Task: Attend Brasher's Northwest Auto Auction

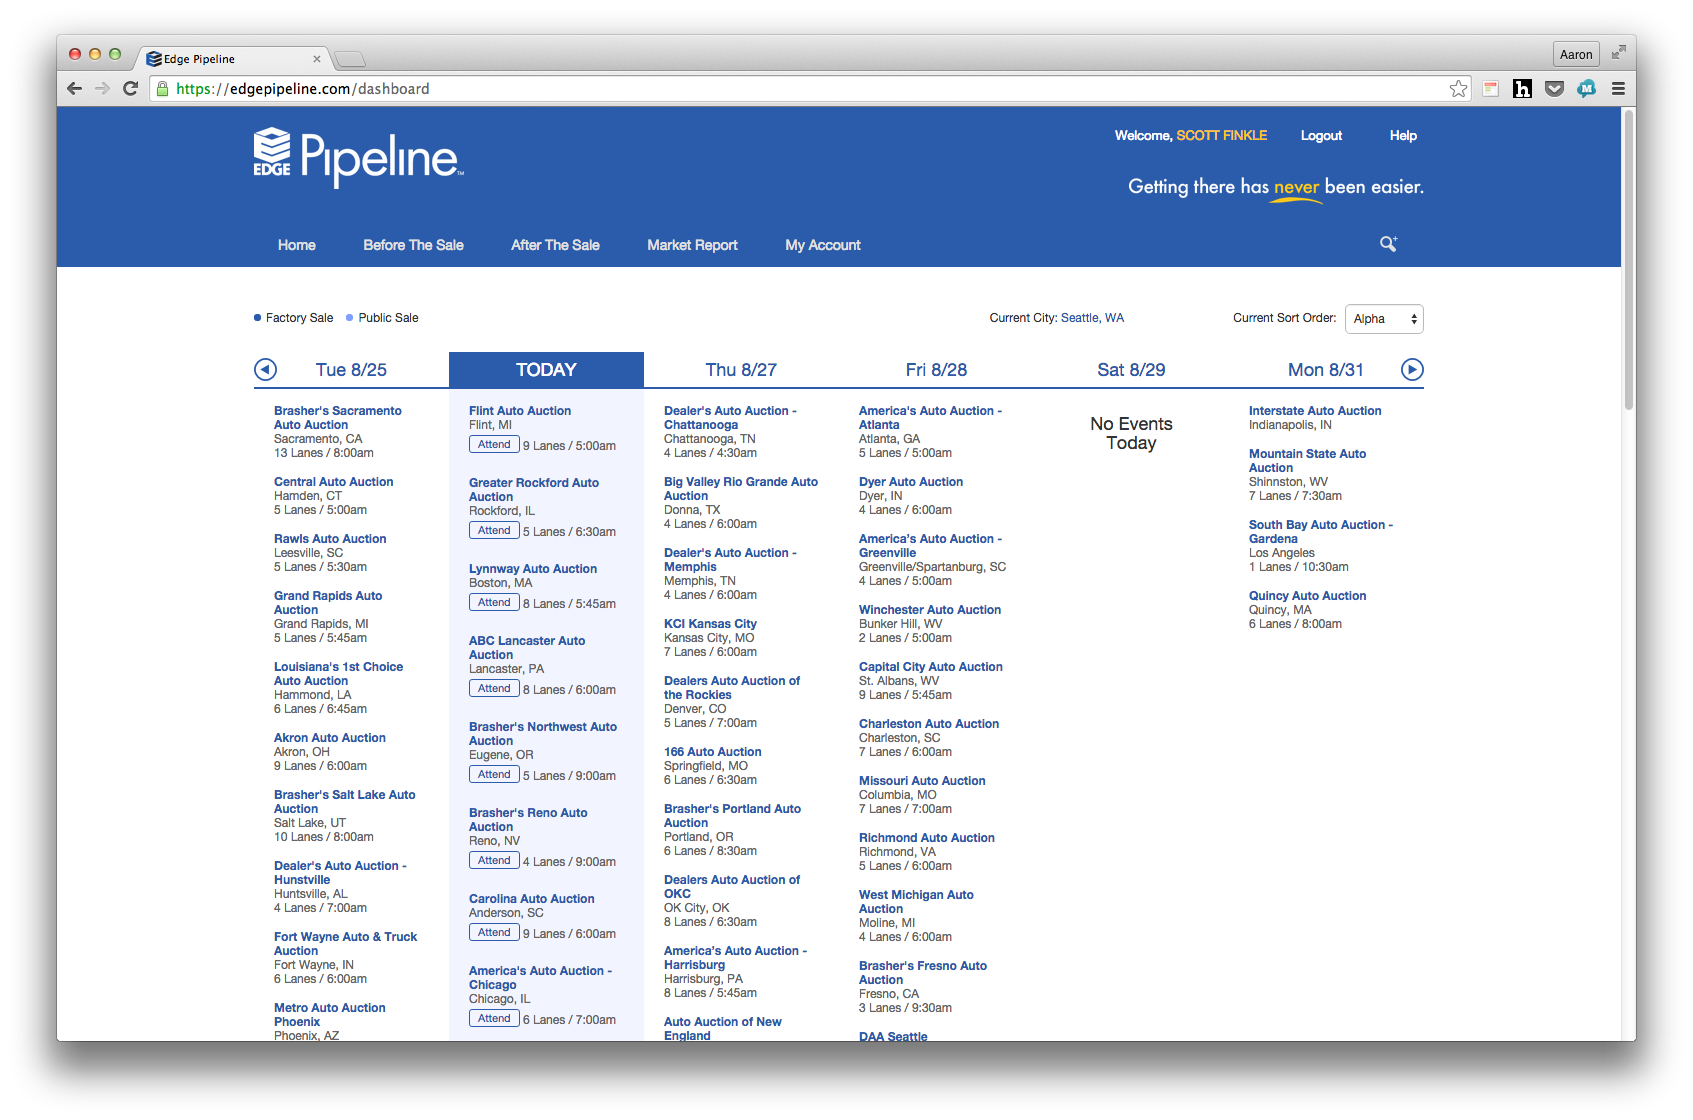Action: (494, 775)
